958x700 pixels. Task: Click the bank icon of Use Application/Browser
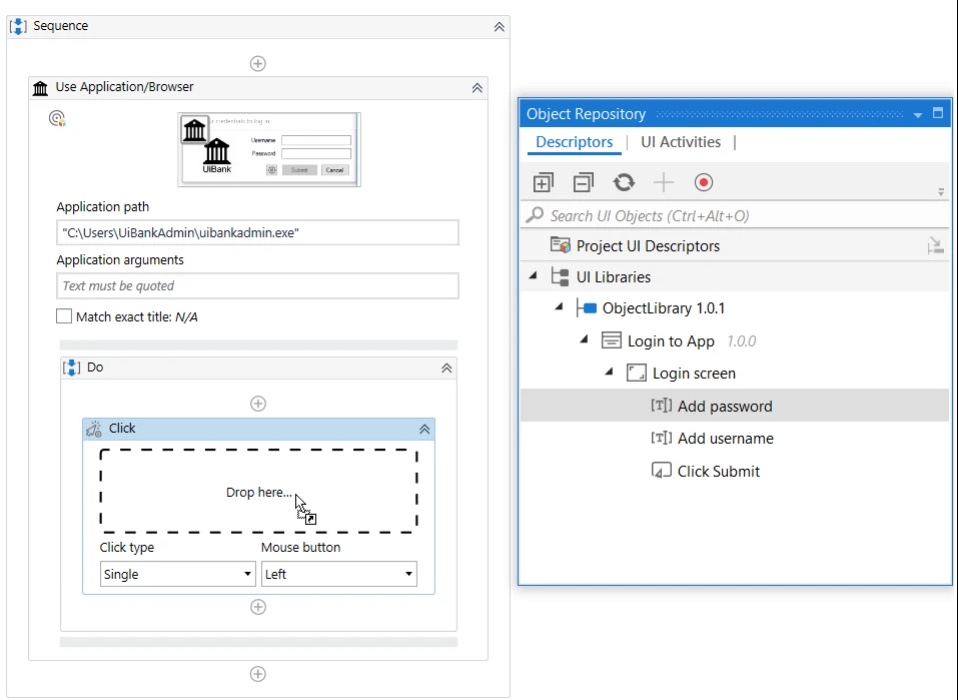(40, 88)
